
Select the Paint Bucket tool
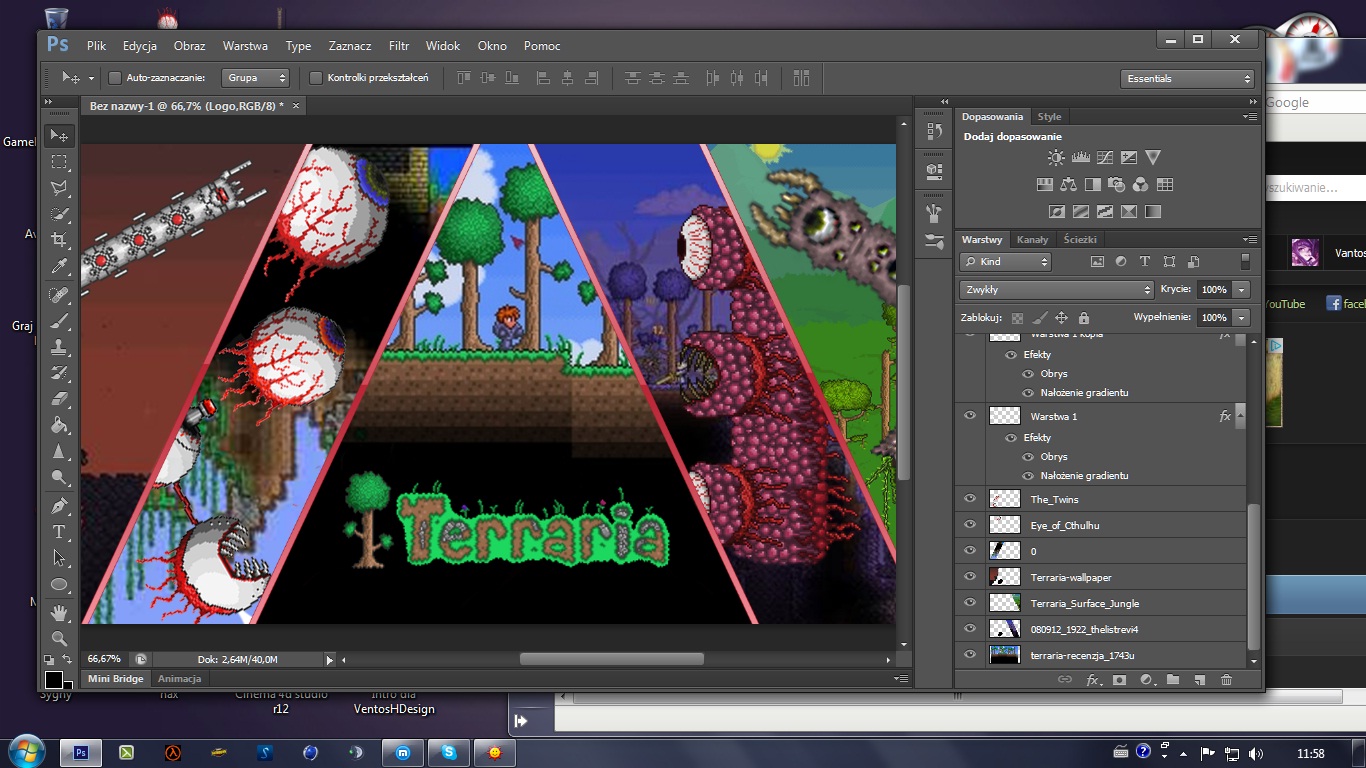click(60, 425)
